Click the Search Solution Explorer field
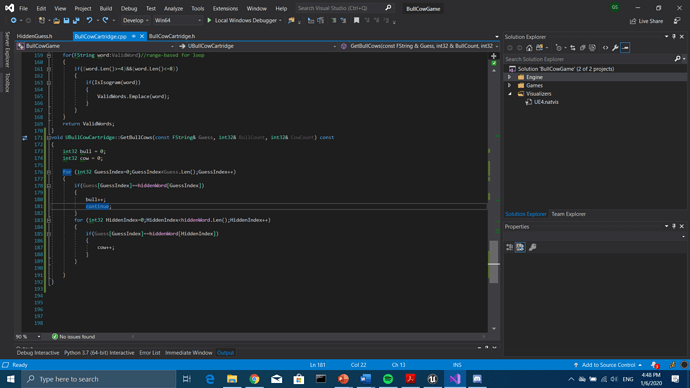Image resolution: width=690 pixels, height=388 pixels. tap(589, 59)
